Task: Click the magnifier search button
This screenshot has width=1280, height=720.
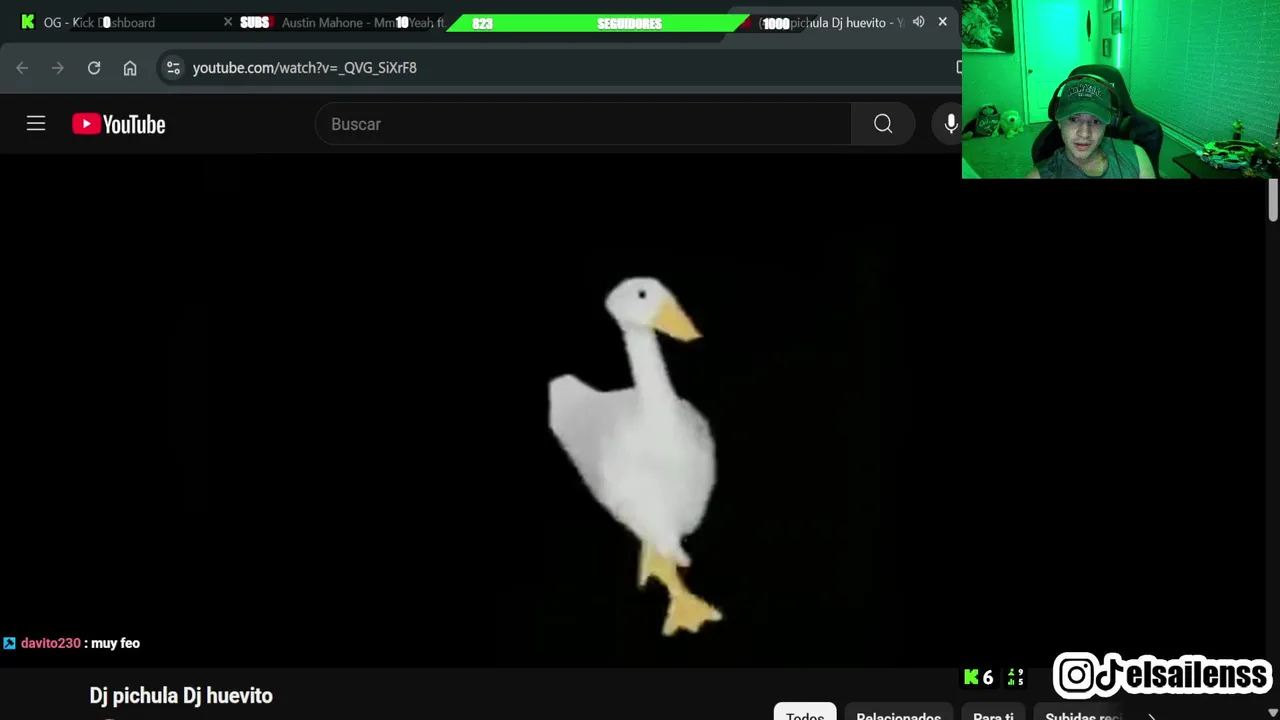Action: coord(882,124)
